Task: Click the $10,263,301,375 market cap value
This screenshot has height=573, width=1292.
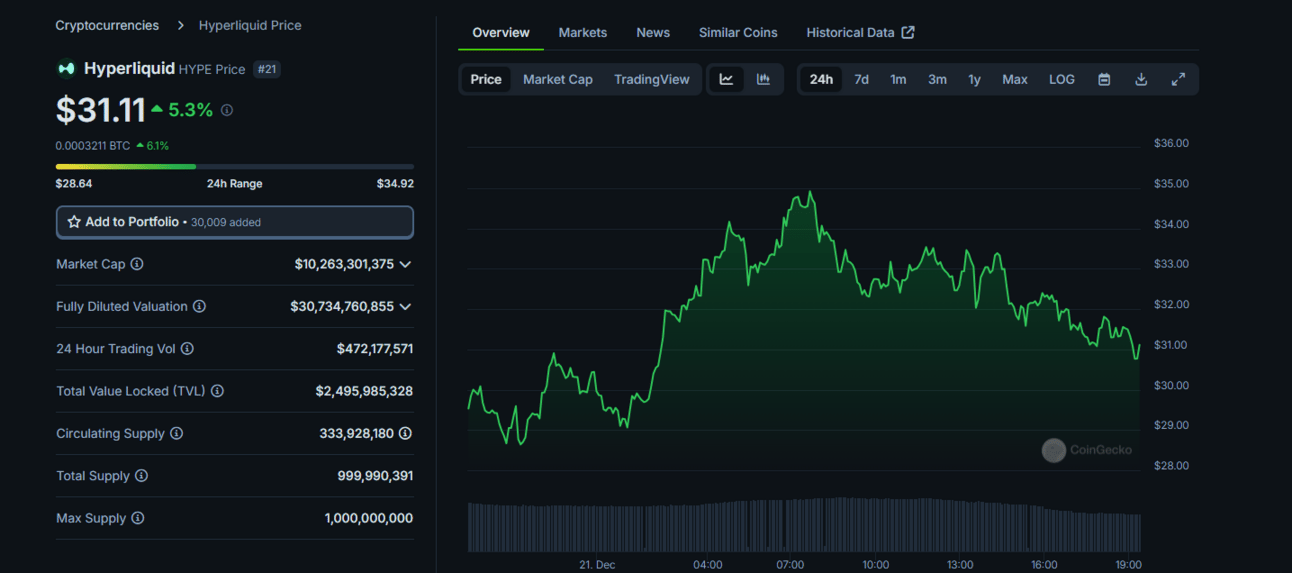Action: [344, 264]
